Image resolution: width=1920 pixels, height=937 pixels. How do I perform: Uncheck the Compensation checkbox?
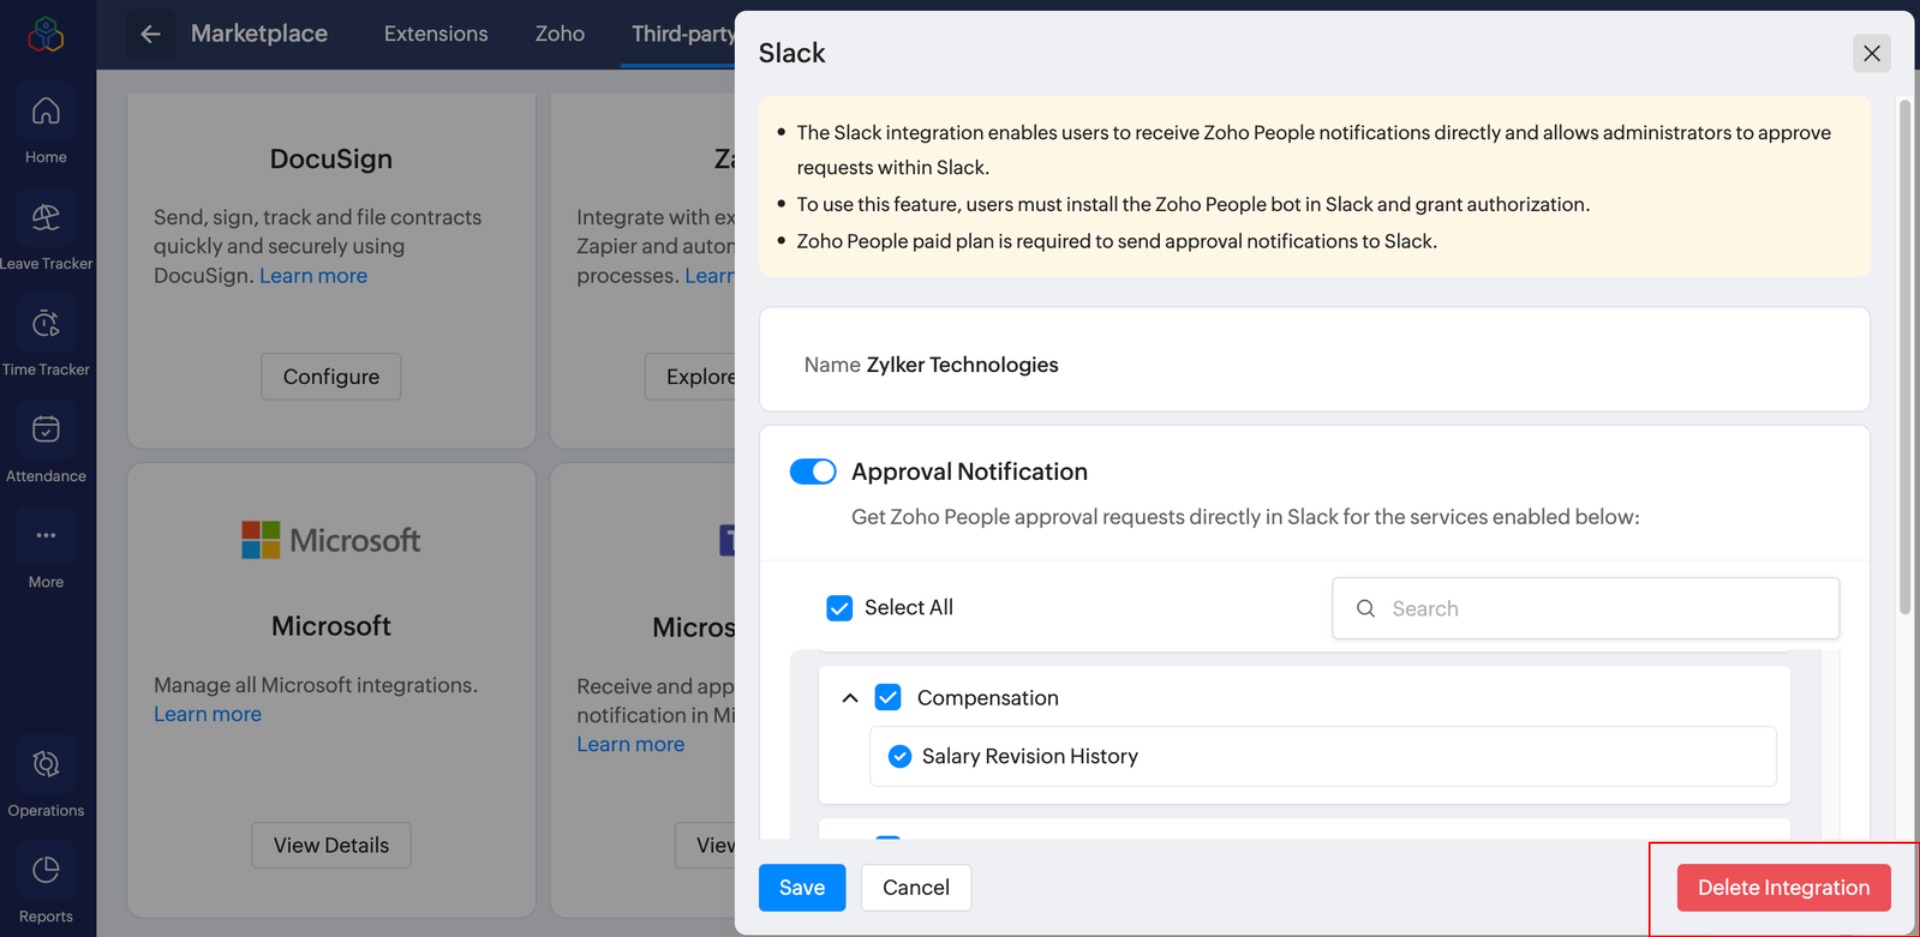tap(887, 697)
